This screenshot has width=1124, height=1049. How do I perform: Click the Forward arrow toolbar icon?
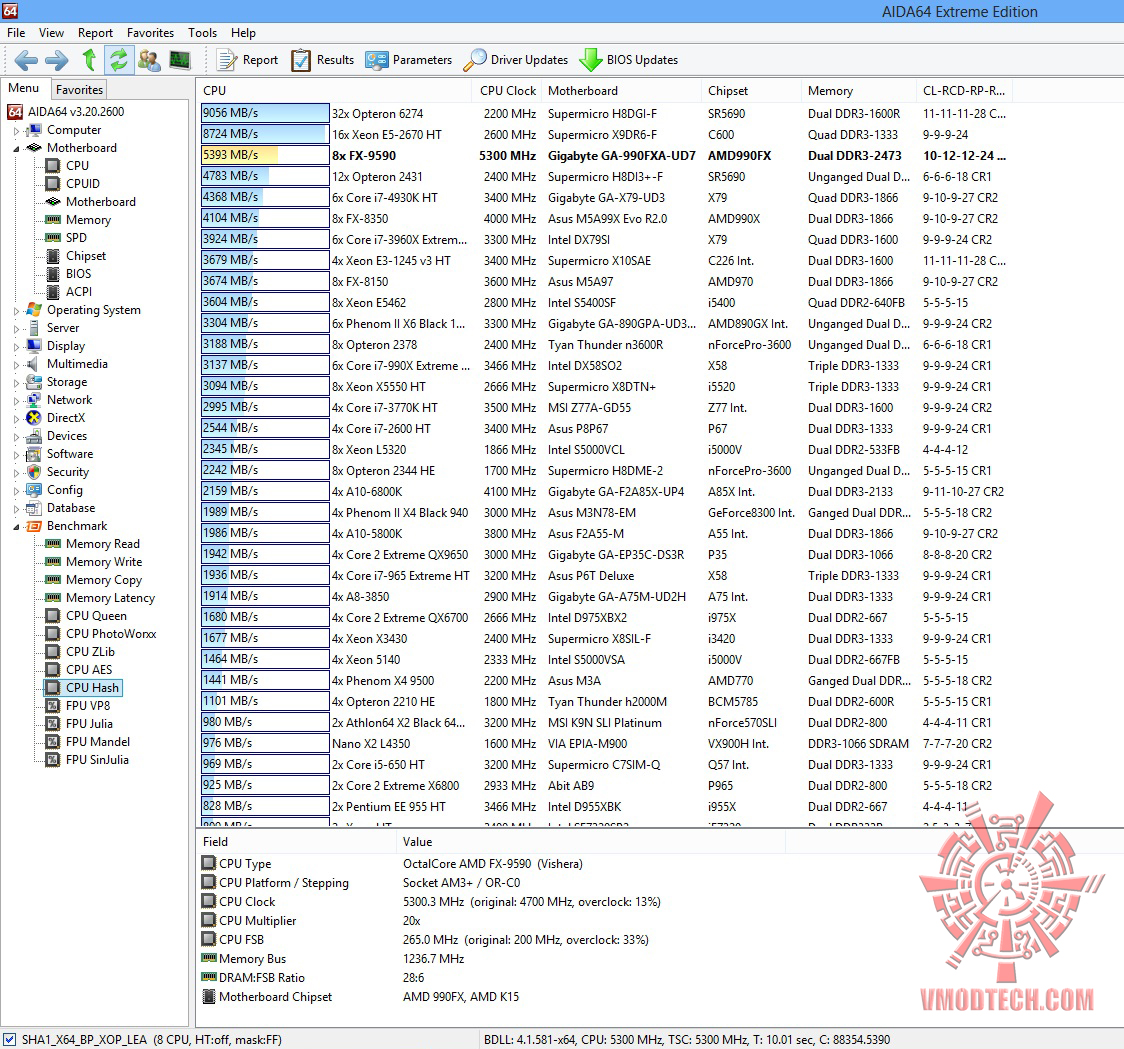(57, 60)
